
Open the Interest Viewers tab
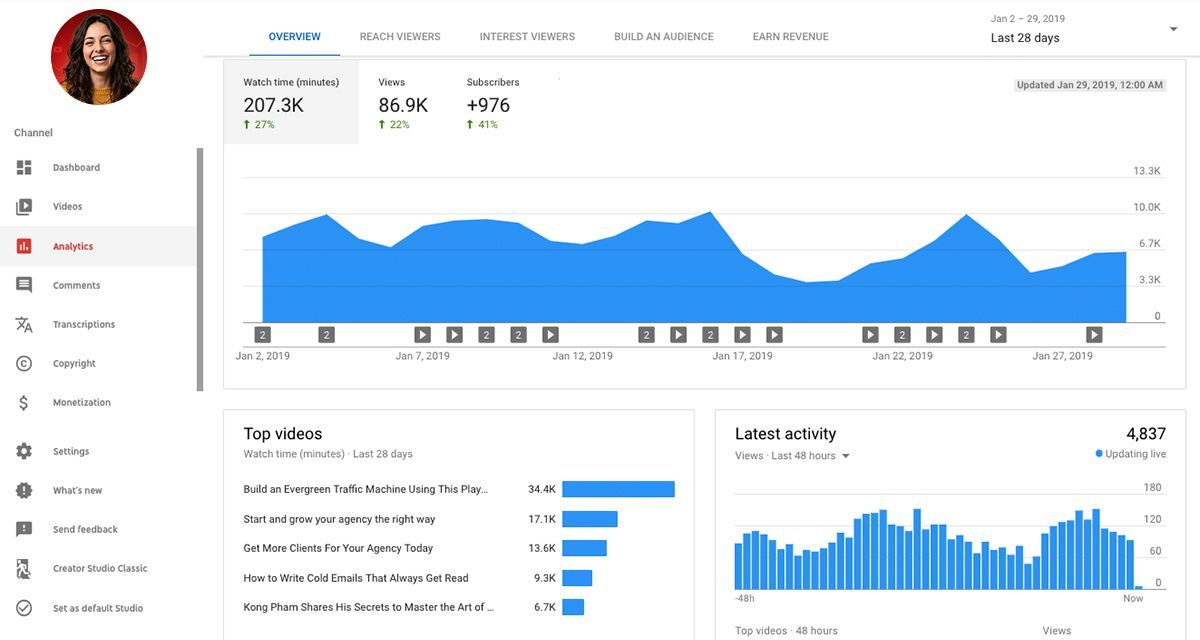tap(527, 37)
